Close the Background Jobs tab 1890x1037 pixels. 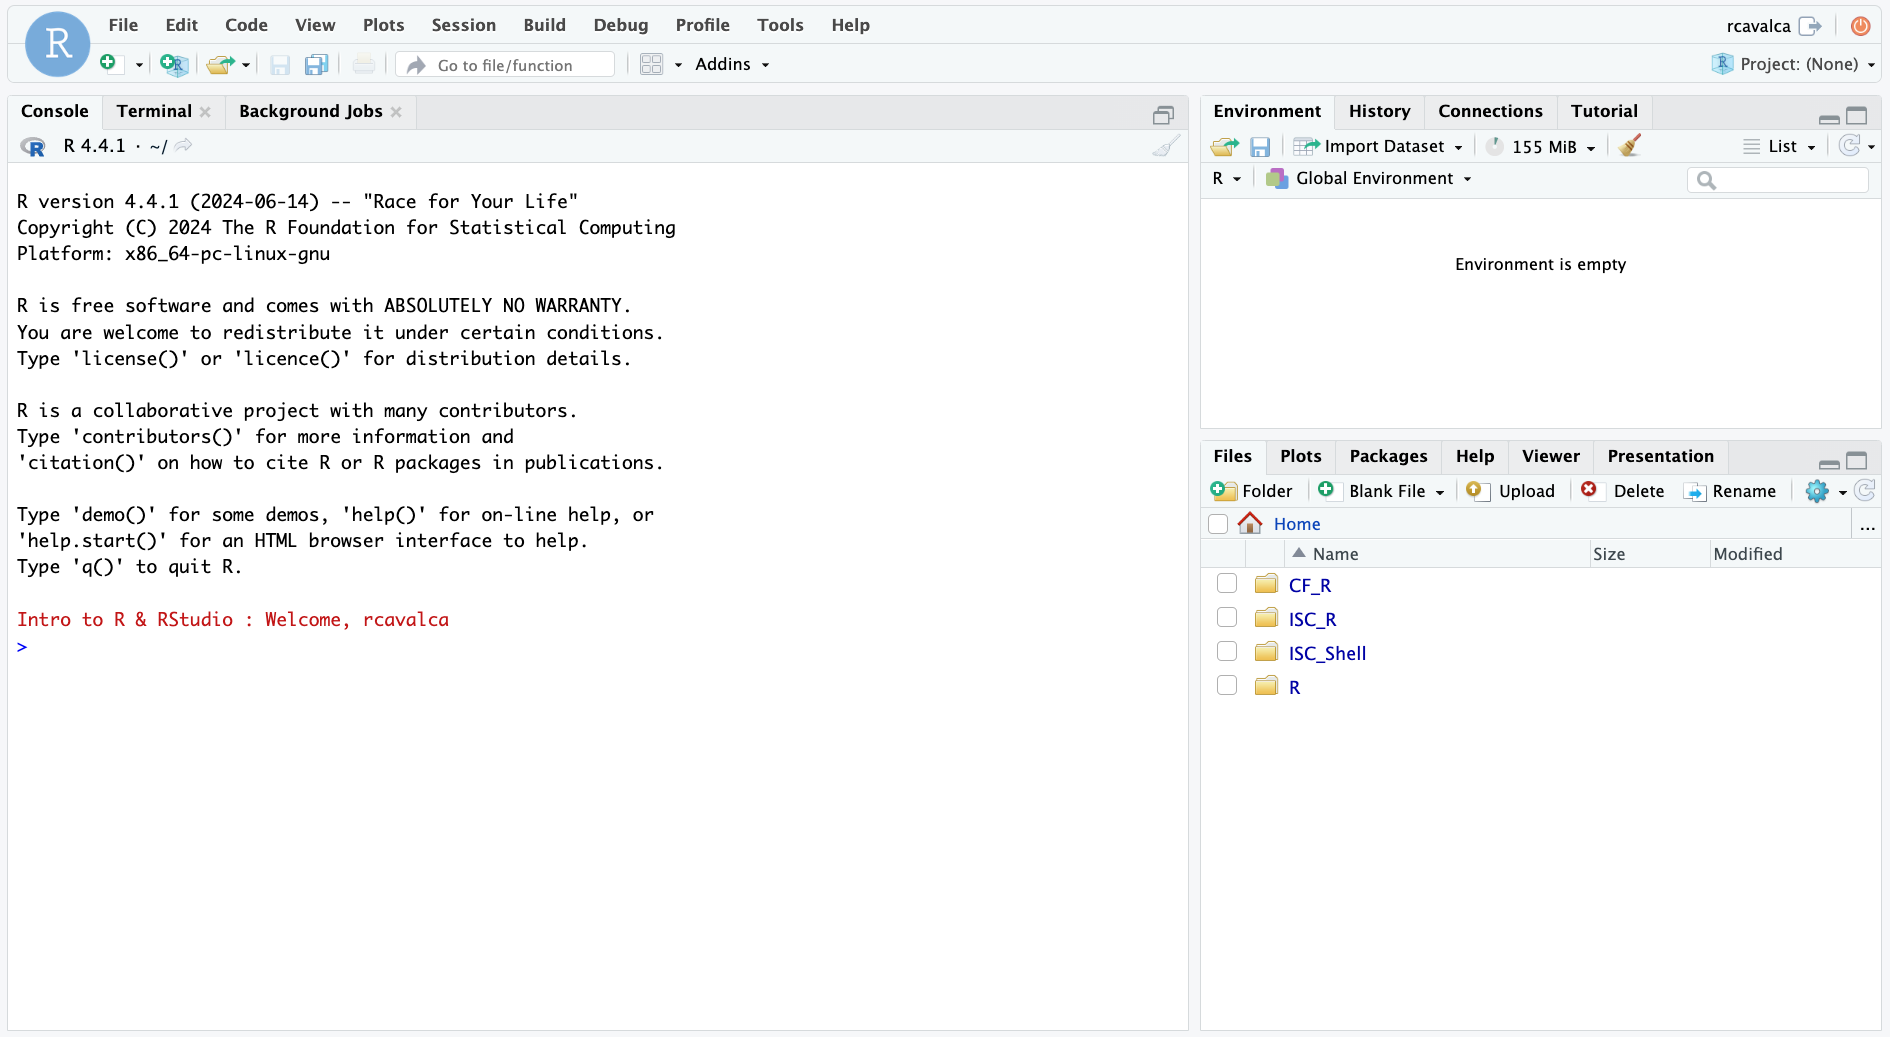pyautogui.click(x=396, y=112)
